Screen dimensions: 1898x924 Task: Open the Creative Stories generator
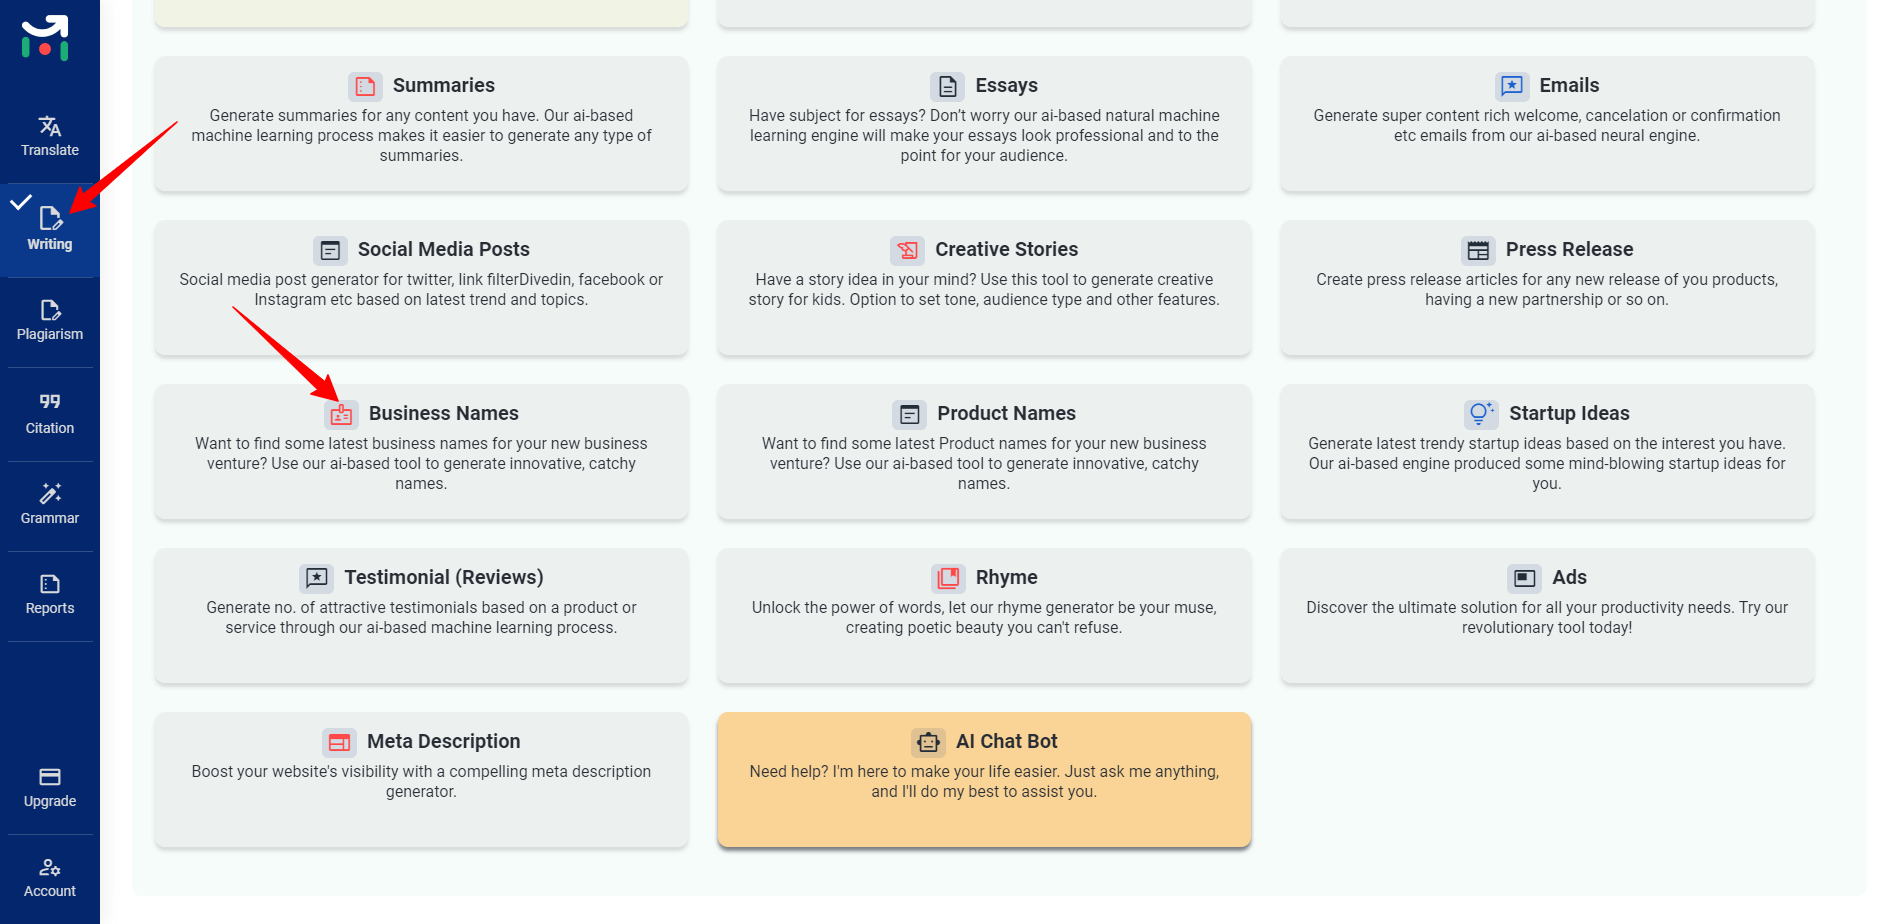tap(983, 289)
